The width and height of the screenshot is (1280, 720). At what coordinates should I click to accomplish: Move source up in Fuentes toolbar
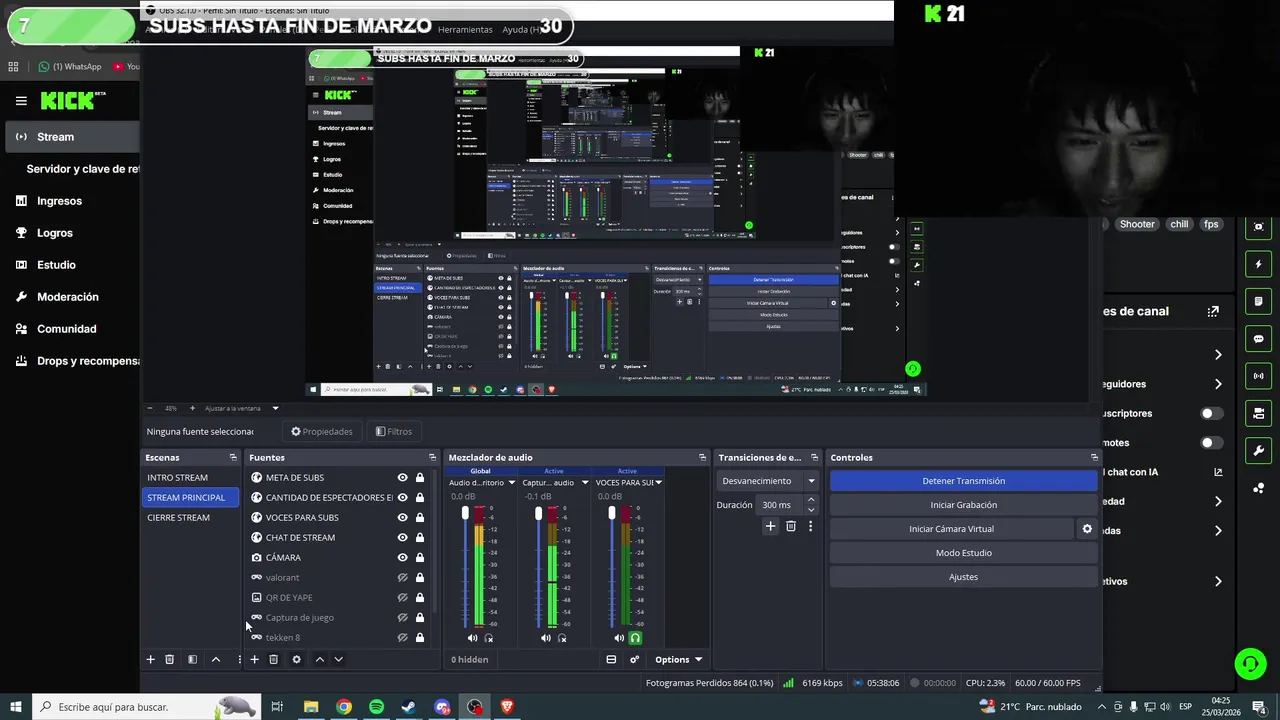pyautogui.click(x=320, y=659)
